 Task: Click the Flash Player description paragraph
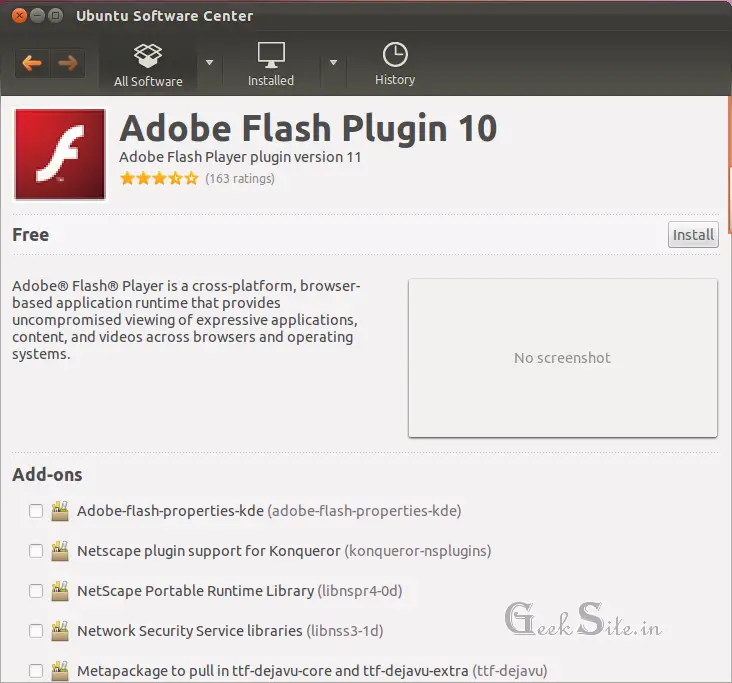pyautogui.click(x=186, y=320)
